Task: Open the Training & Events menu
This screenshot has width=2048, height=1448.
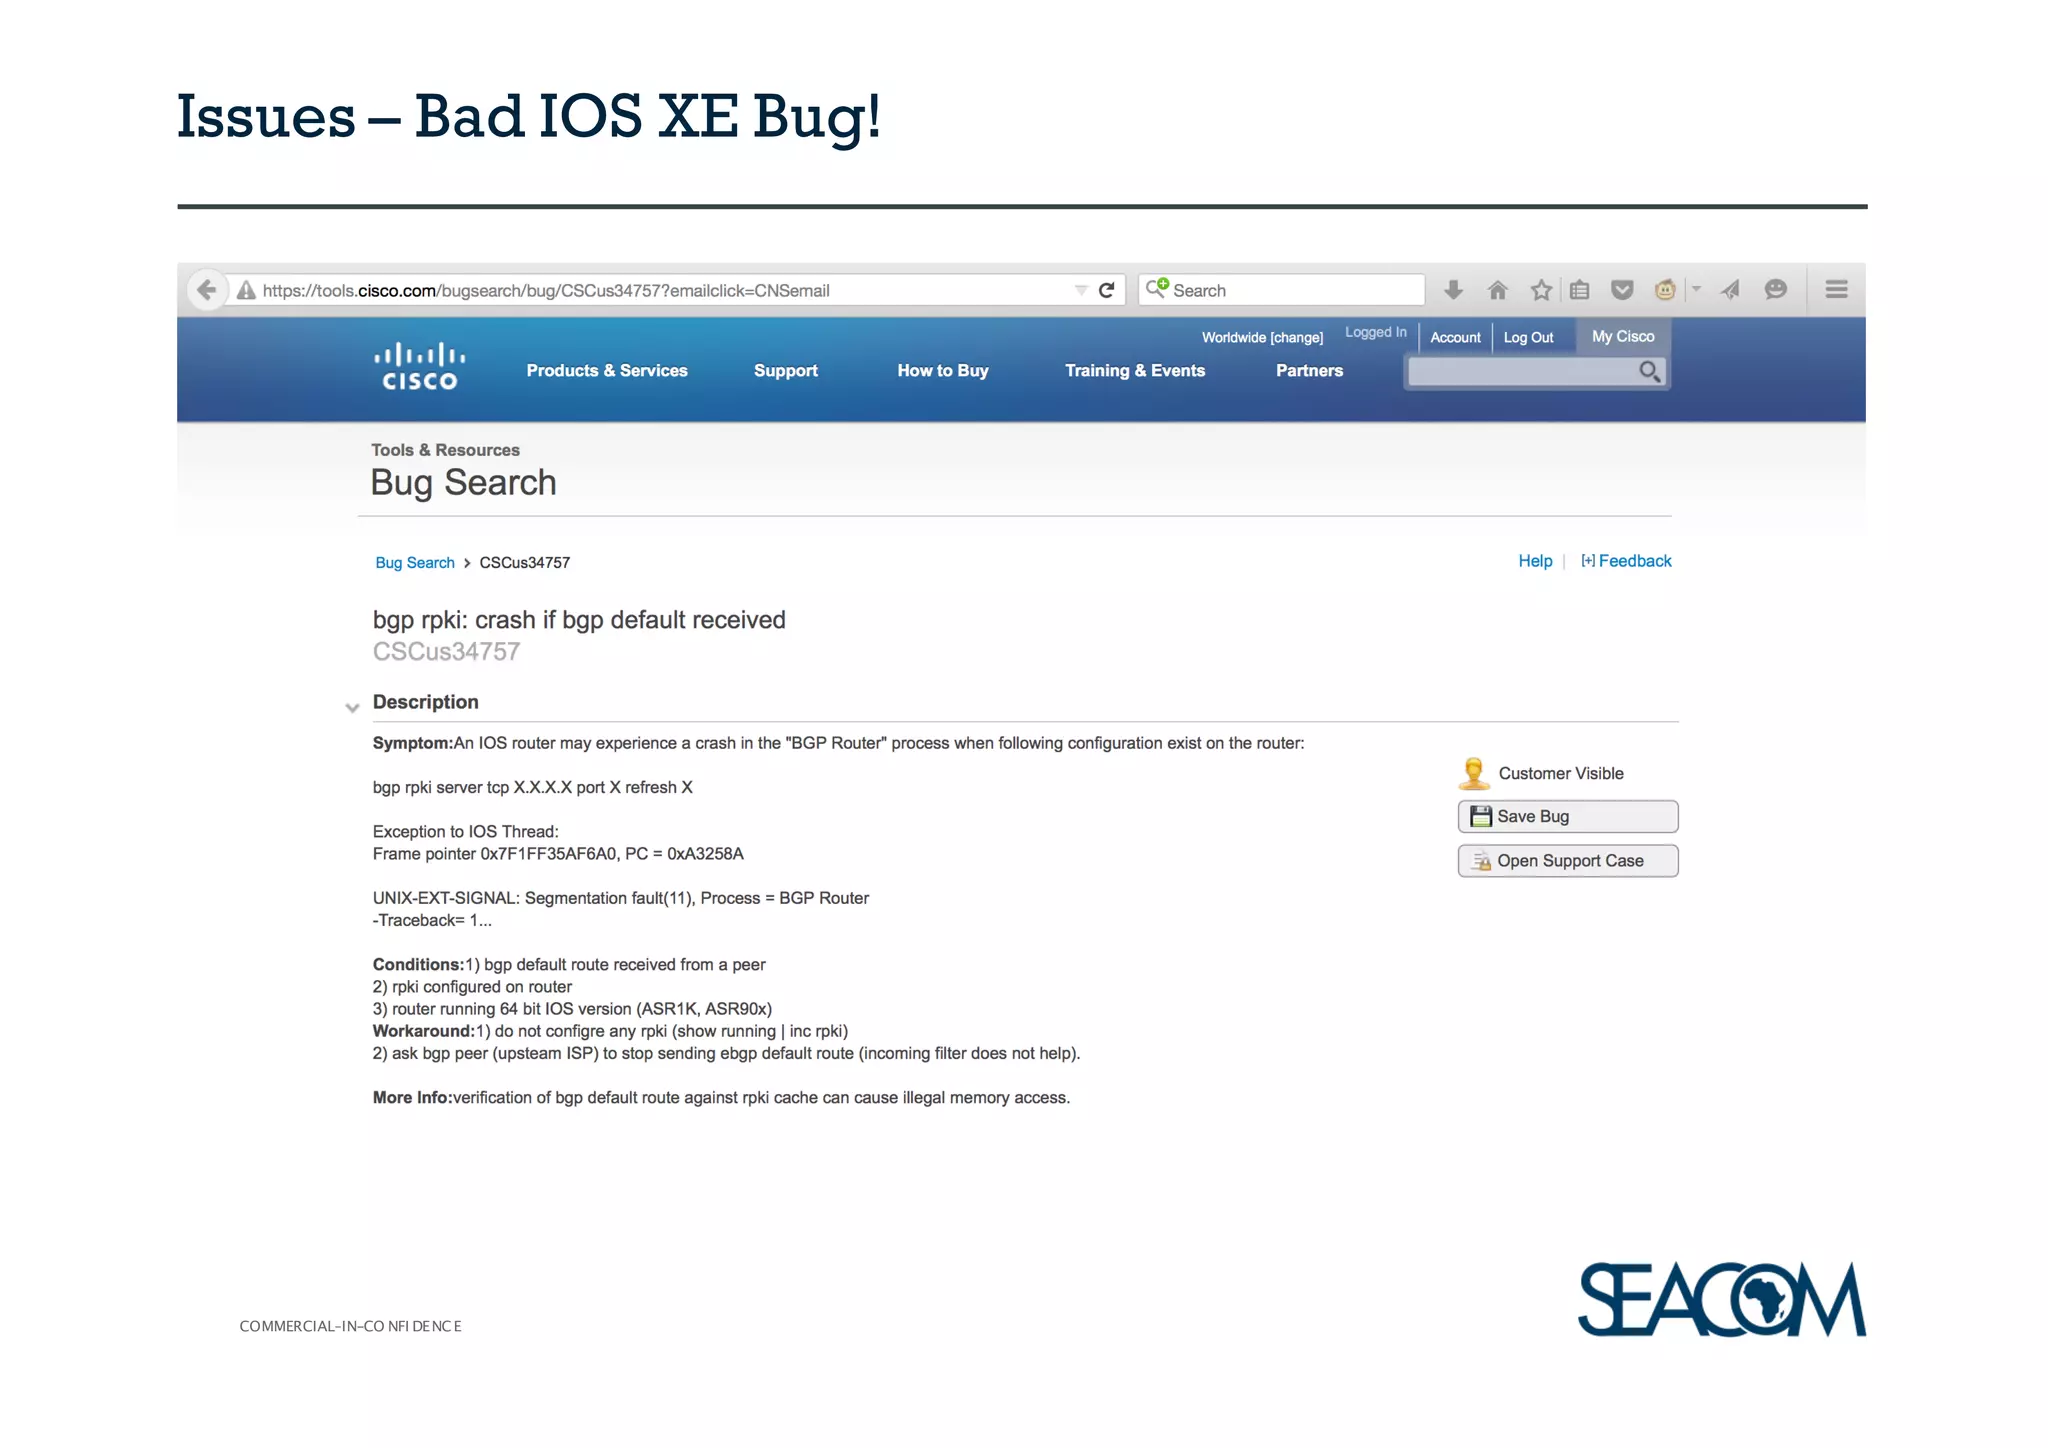Action: [1135, 371]
